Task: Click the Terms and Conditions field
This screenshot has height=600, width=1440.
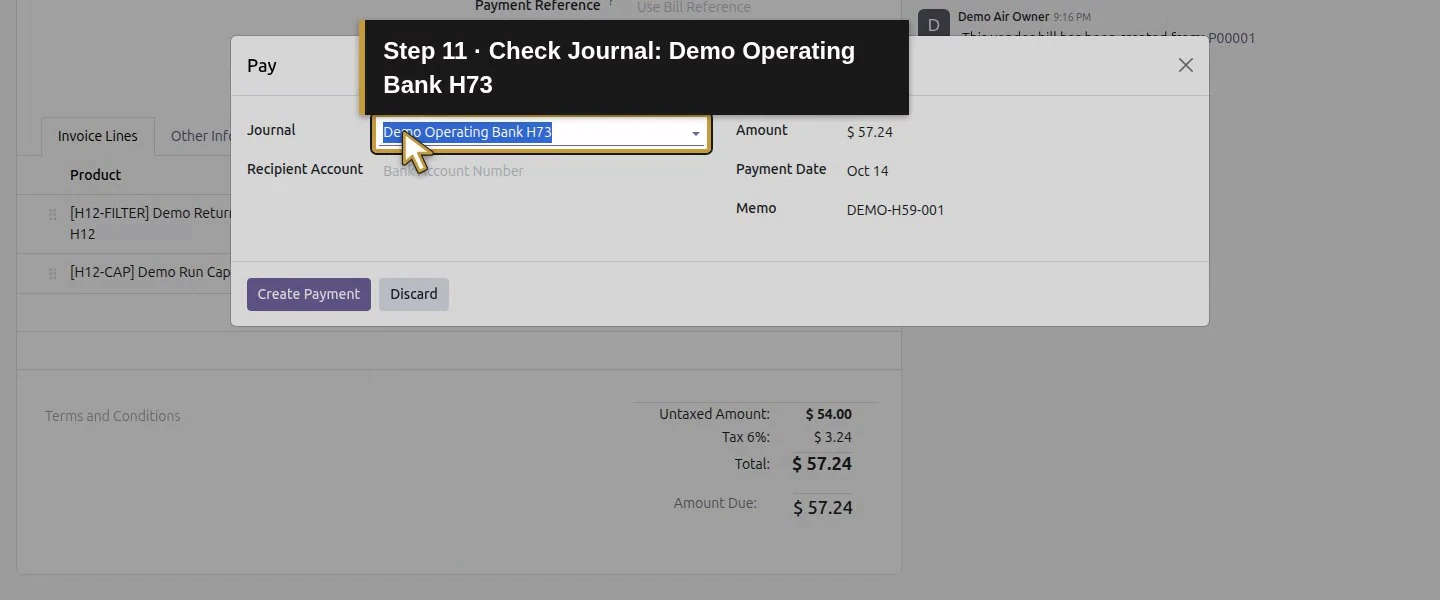Action: (x=113, y=416)
